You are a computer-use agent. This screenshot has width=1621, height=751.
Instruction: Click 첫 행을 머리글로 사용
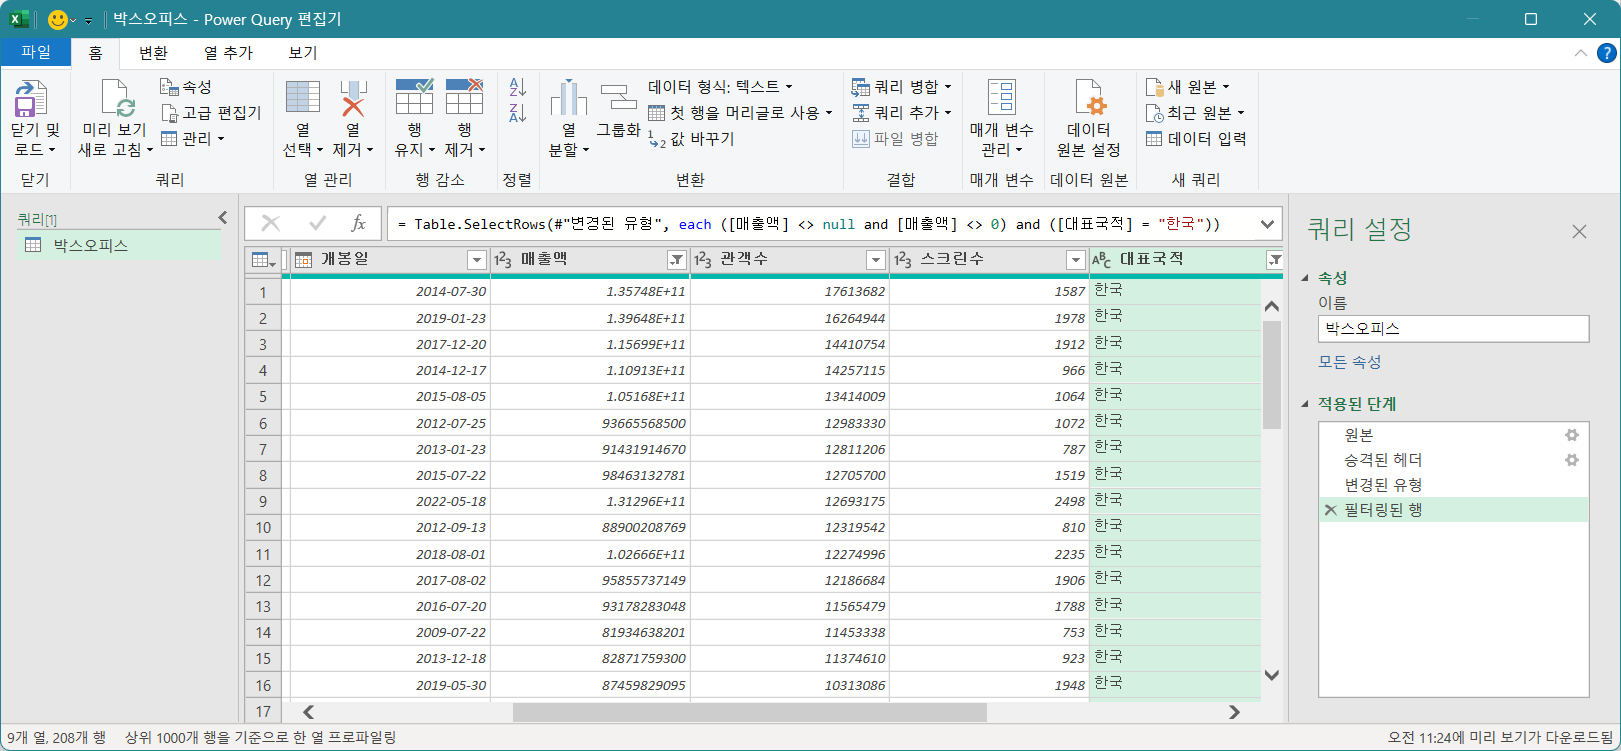tap(740, 113)
